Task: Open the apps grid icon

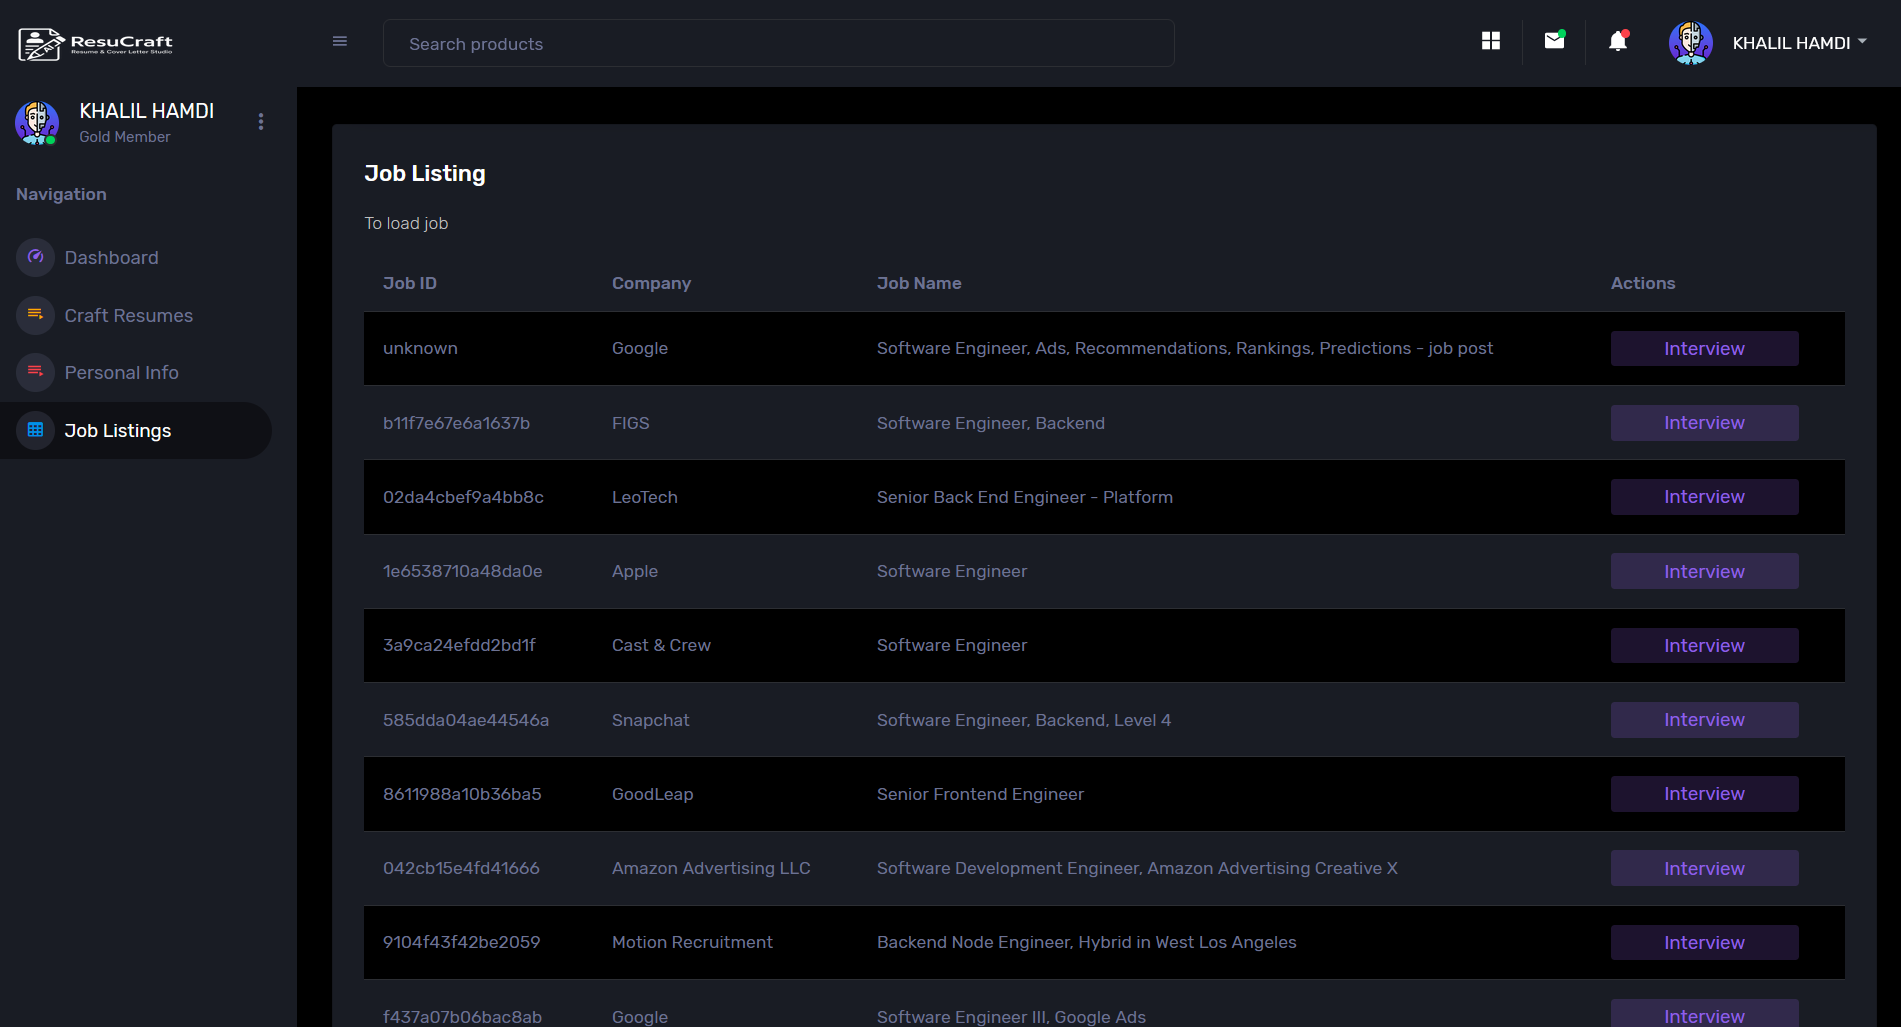Action: [x=1491, y=41]
